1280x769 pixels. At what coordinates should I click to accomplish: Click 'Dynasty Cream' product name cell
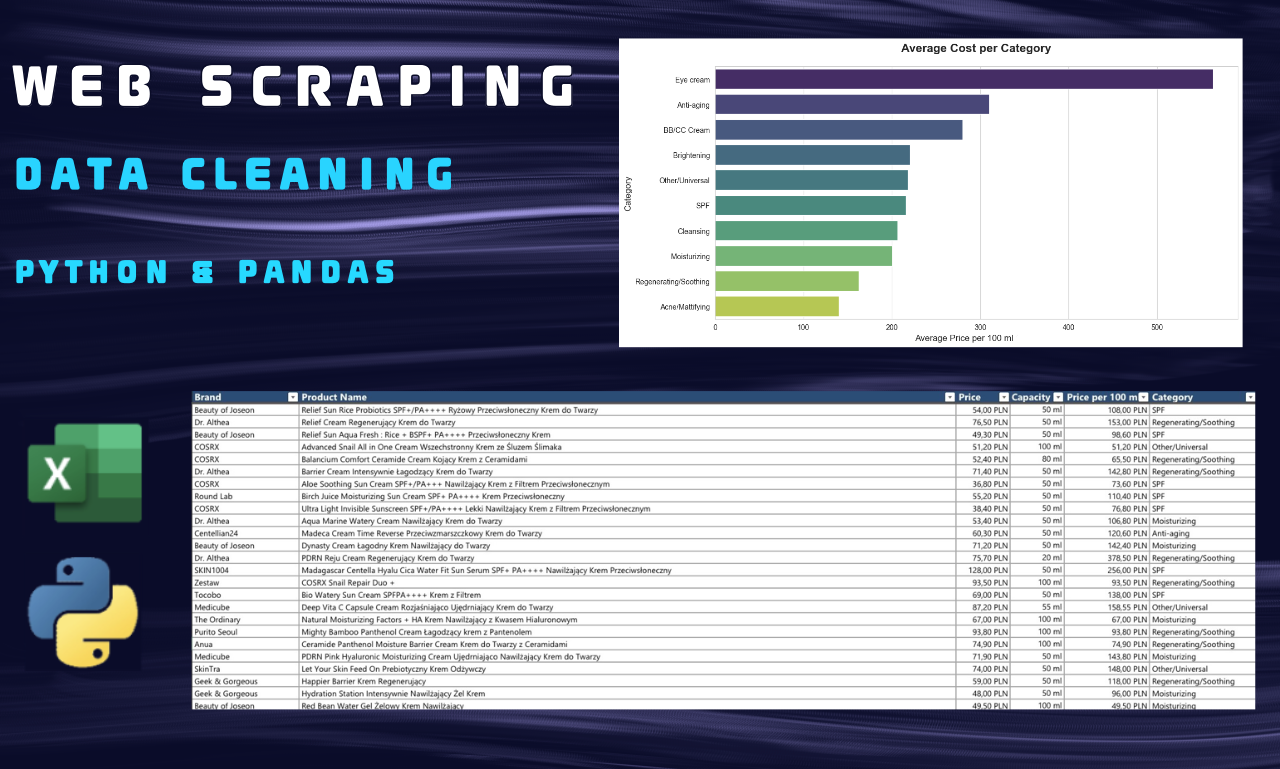point(627,546)
